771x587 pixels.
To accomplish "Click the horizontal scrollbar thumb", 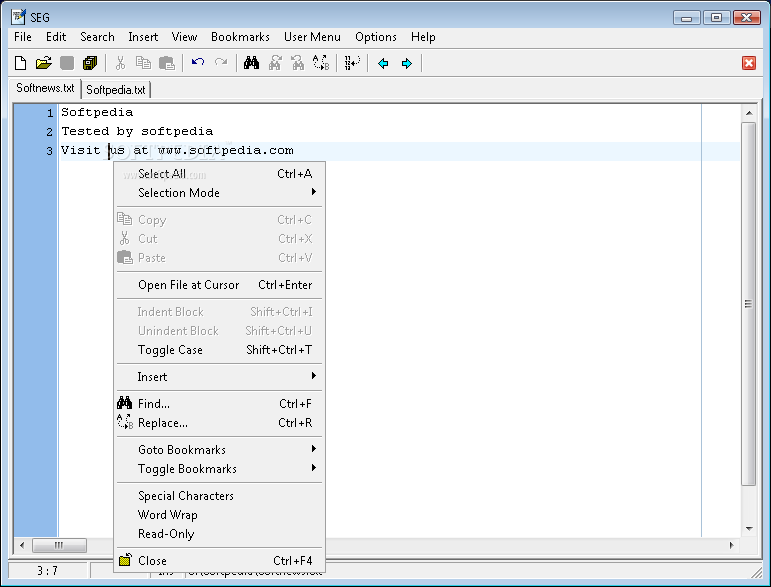I will (59, 545).
